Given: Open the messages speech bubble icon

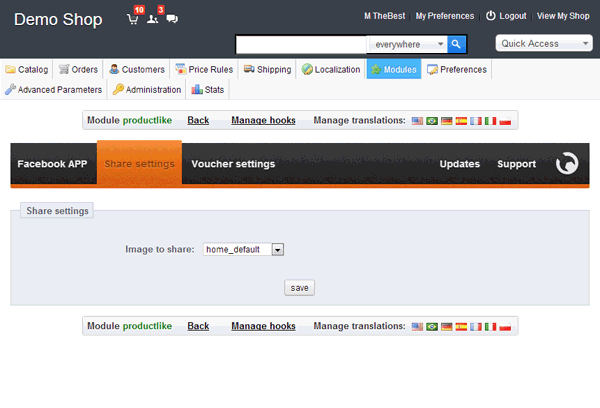Looking at the screenshot, I should pyautogui.click(x=172, y=19).
